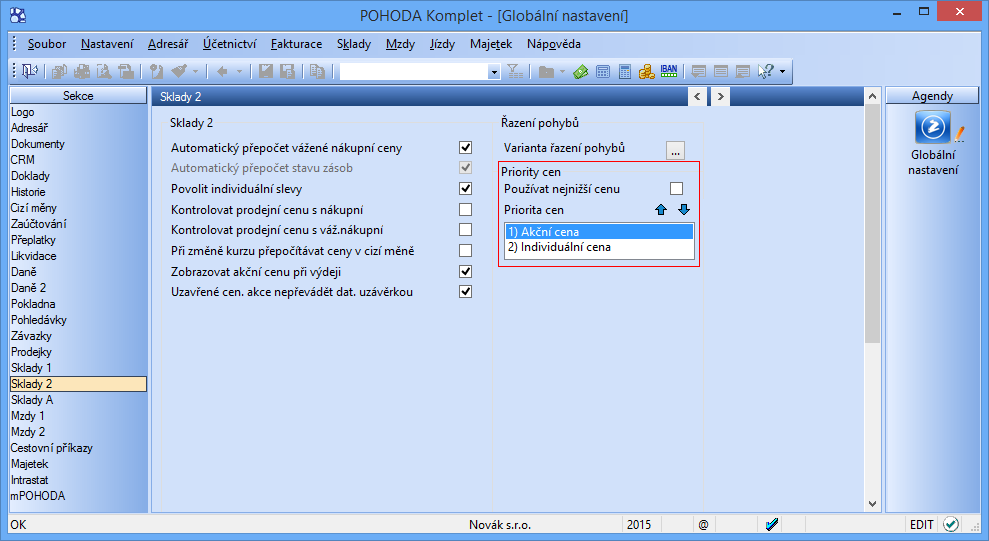Click the context help pointer icon
The width and height of the screenshot is (989, 541).
[x=765, y=72]
